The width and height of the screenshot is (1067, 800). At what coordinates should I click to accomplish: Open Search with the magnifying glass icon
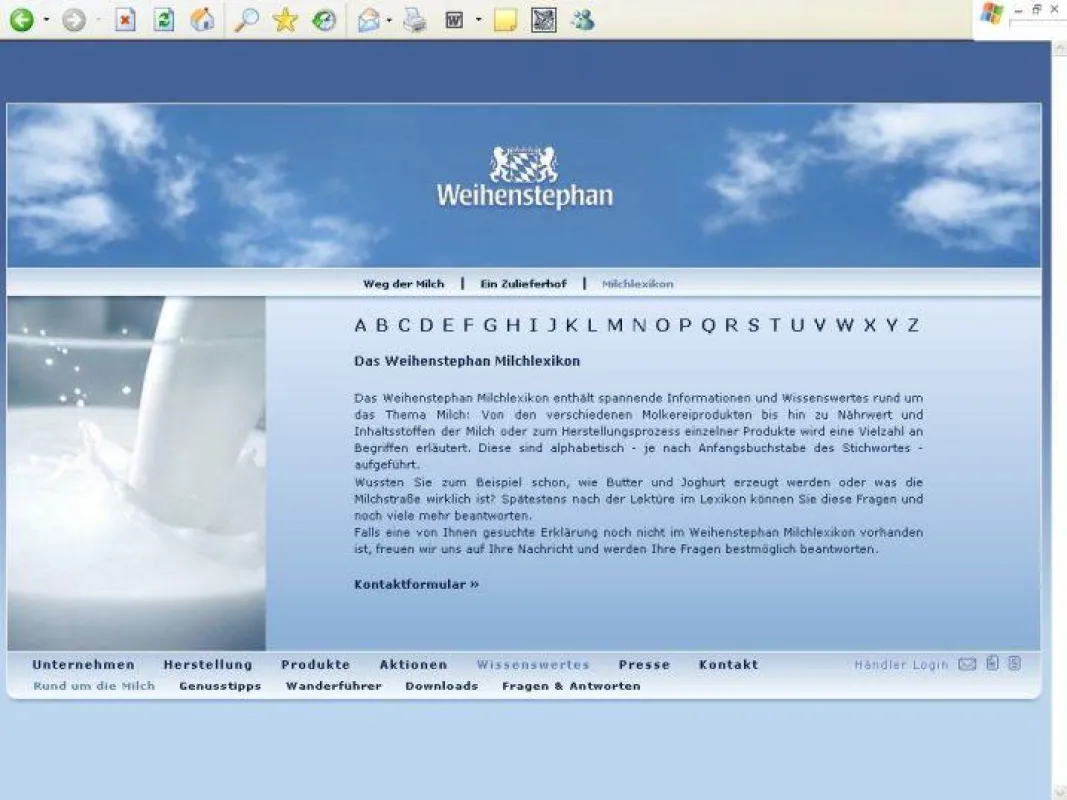246,20
